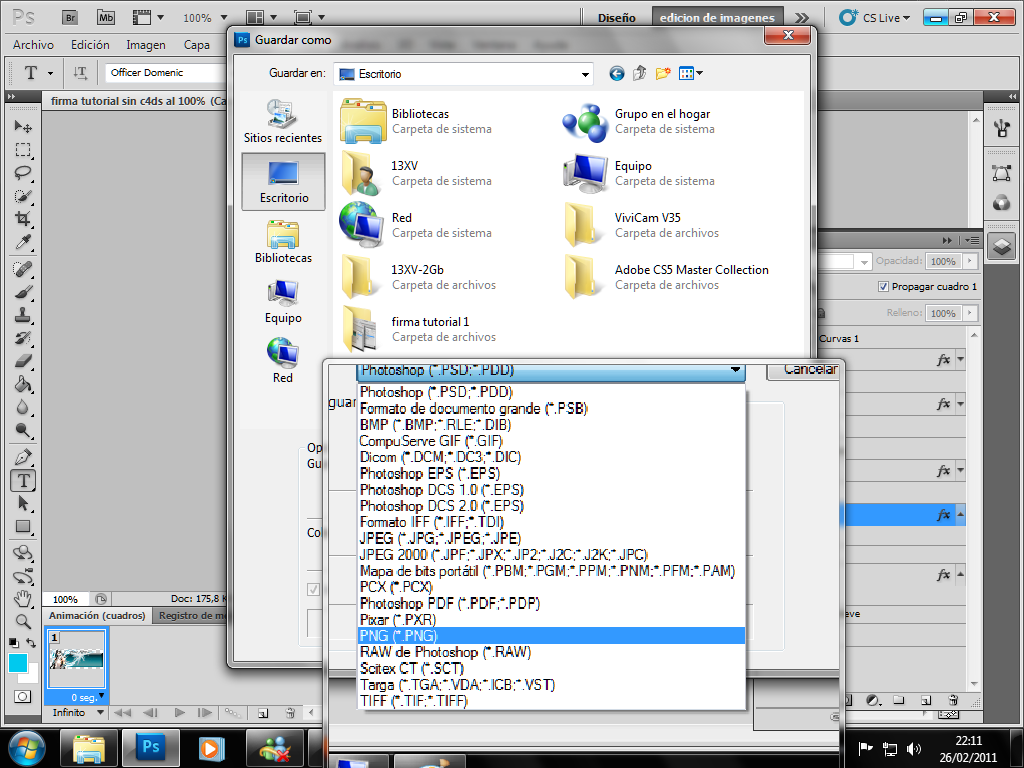Reset default foreground and background colors

(x=14, y=643)
